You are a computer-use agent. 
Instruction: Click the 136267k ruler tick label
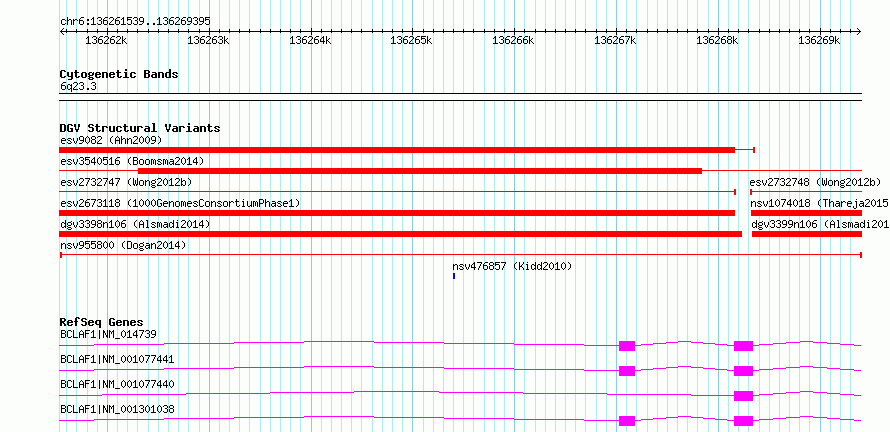coord(615,41)
